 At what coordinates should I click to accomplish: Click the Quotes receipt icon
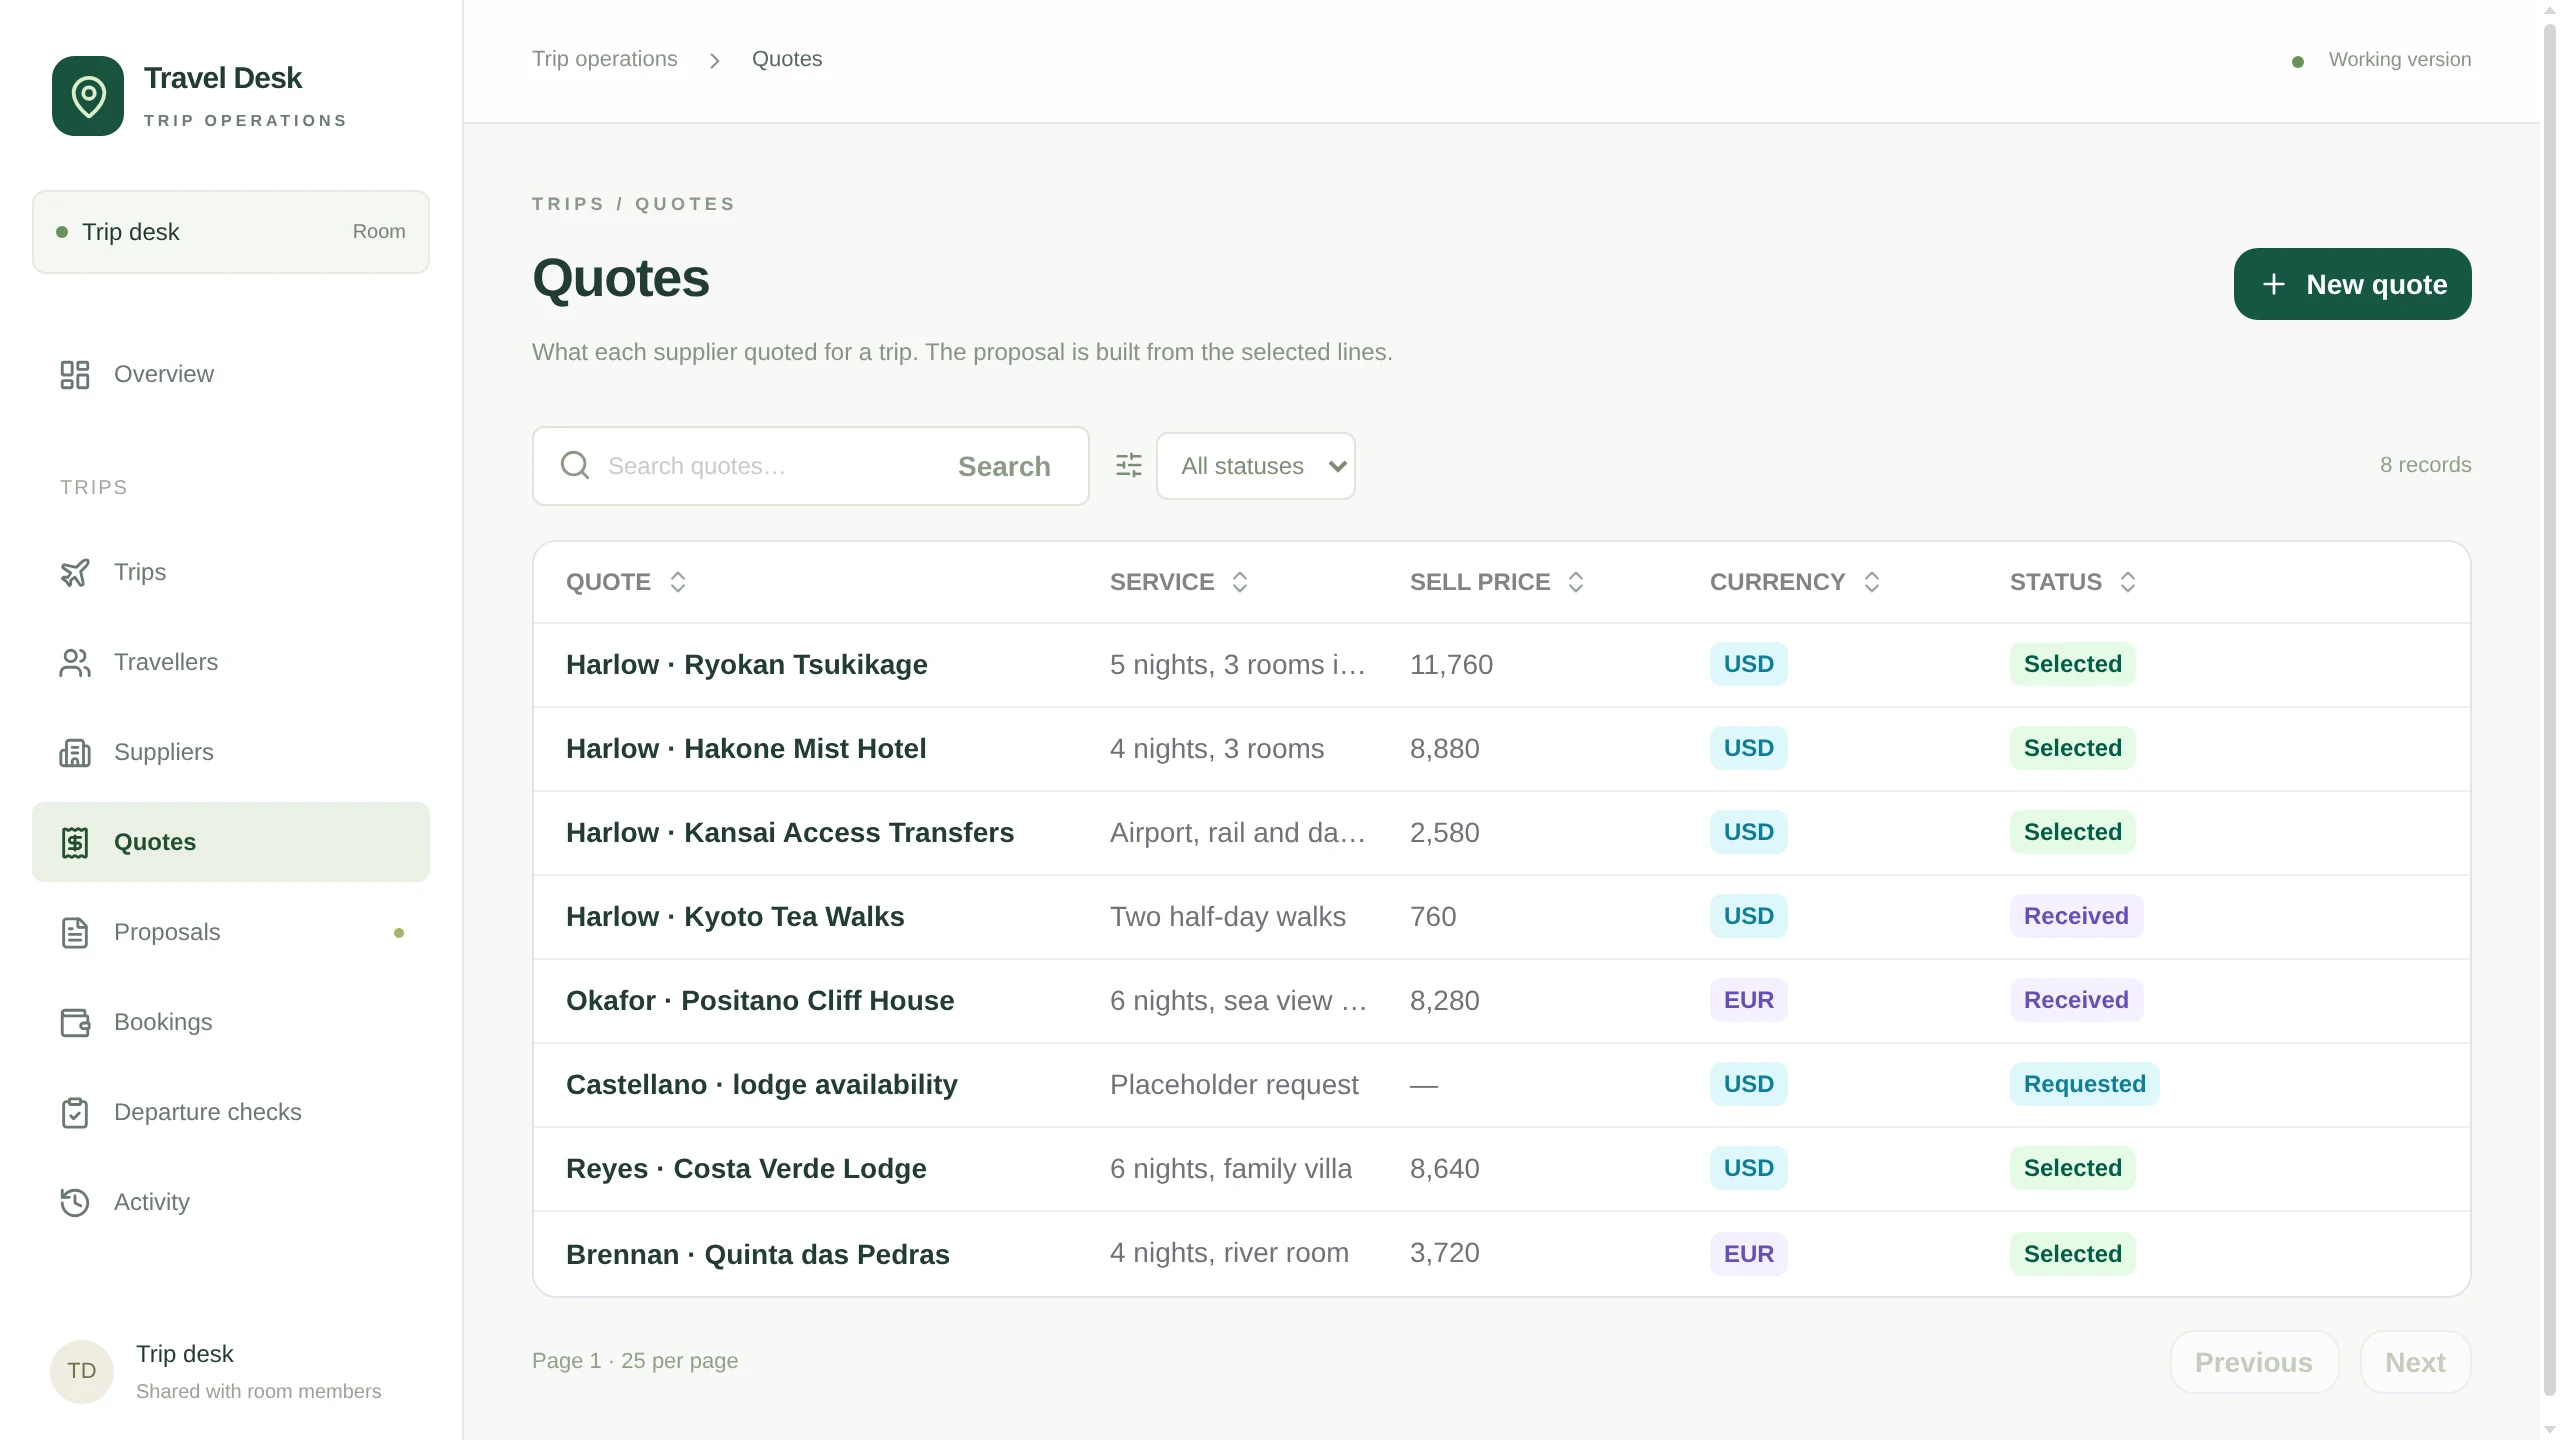75,842
